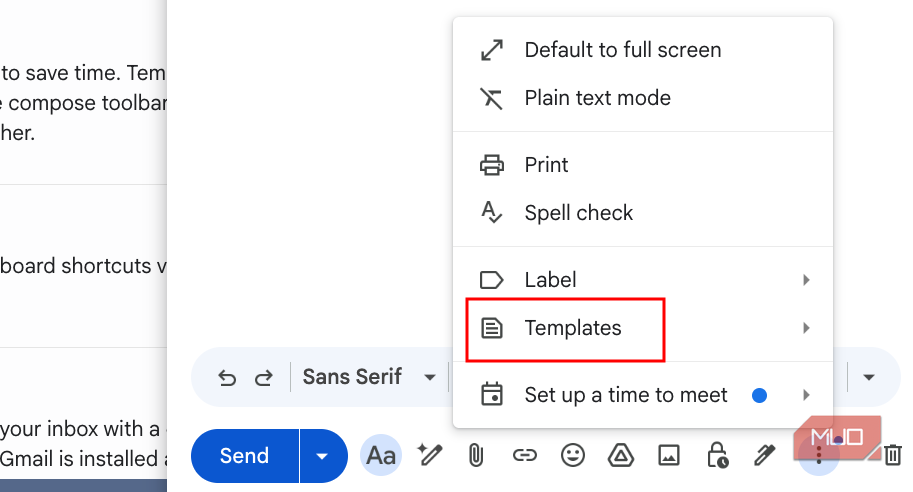Image resolution: width=913 pixels, height=492 pixels.
Task: Click the Send button
Action: (x=245, y=455)
